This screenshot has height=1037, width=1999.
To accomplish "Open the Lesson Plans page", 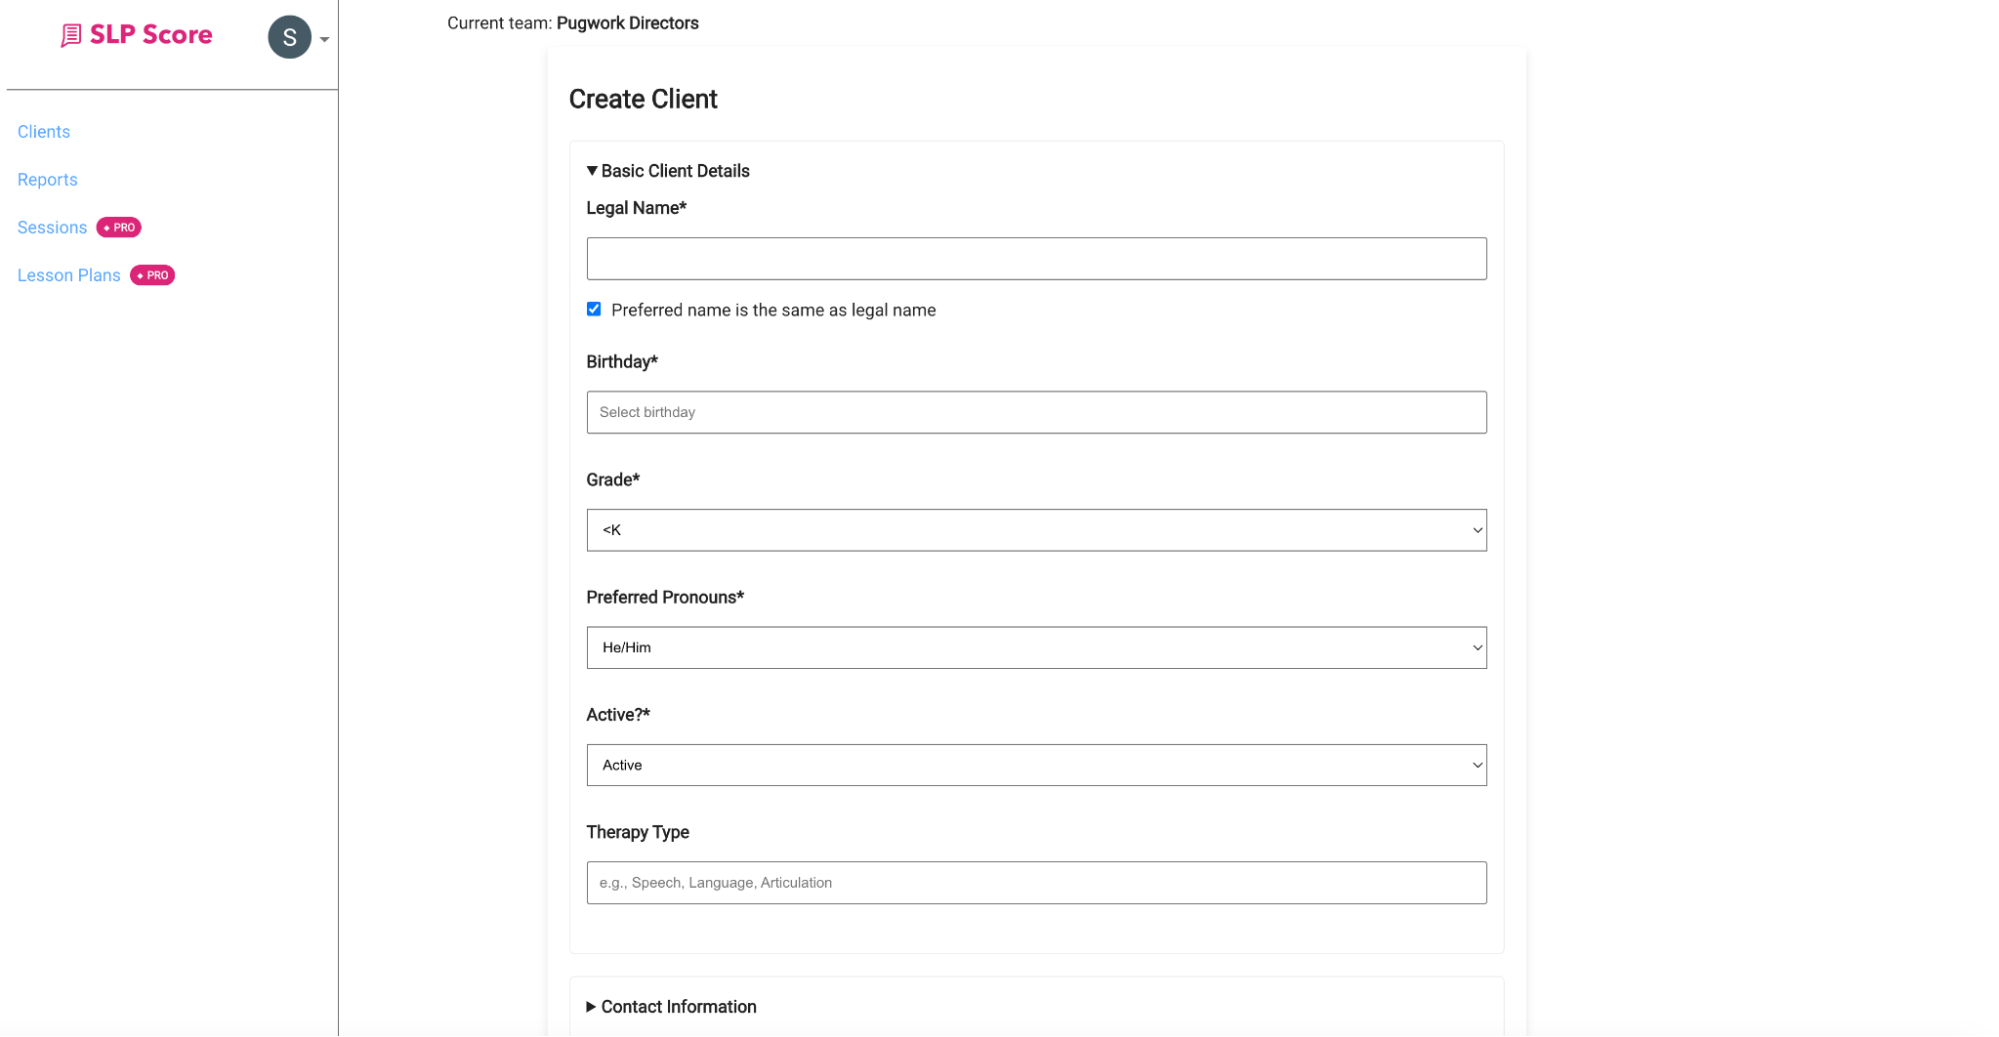I will point(68,275).
